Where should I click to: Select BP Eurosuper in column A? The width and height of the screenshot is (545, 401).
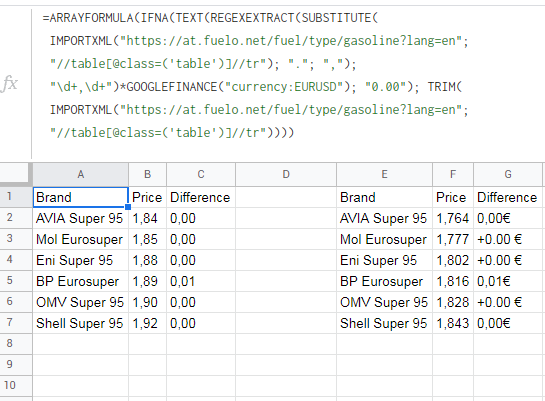pyautogui.click(x=81, y=281)
